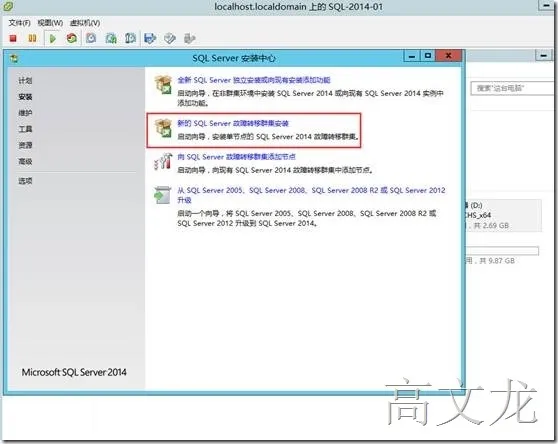Minimize the background Explorer window
This screenshot has width=558, height=444.
(543, 56)
